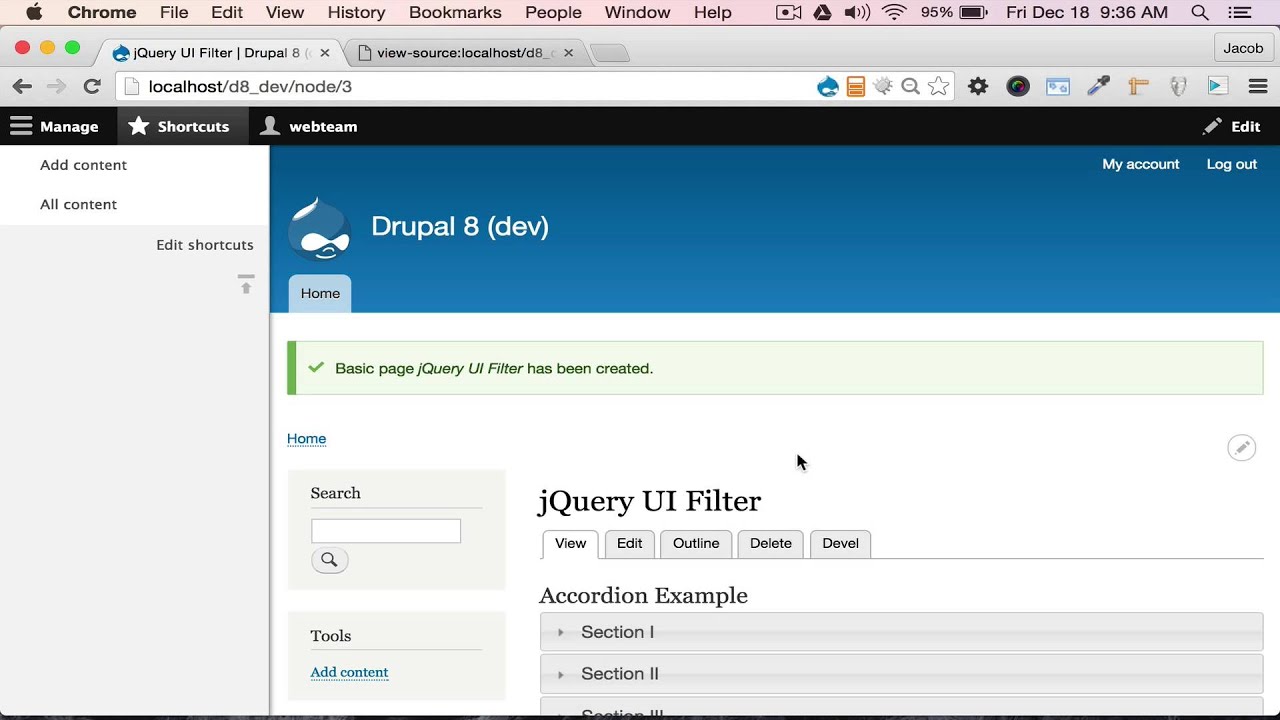Viewport: 1280px width, 720px height.
Task: Click the magnifier zoom icon in address bar
Action: tap(910, 87)
